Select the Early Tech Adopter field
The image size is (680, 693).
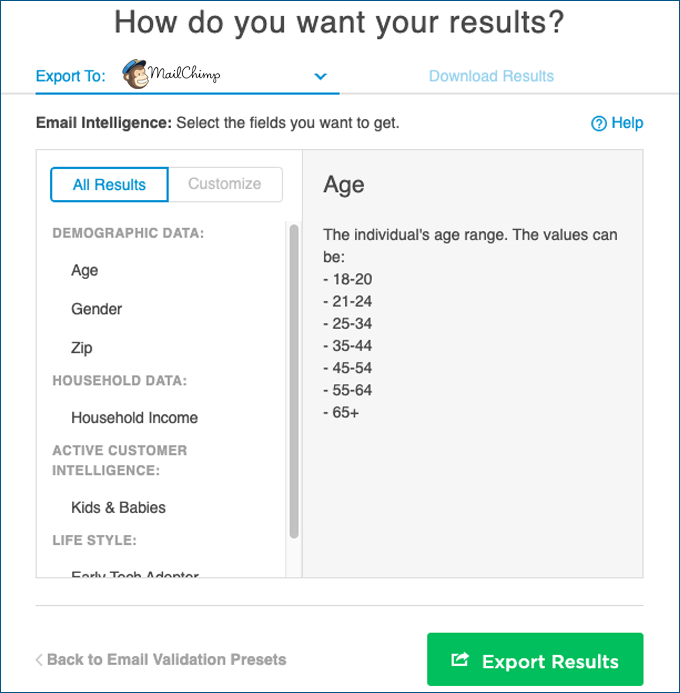pos(134,575)
